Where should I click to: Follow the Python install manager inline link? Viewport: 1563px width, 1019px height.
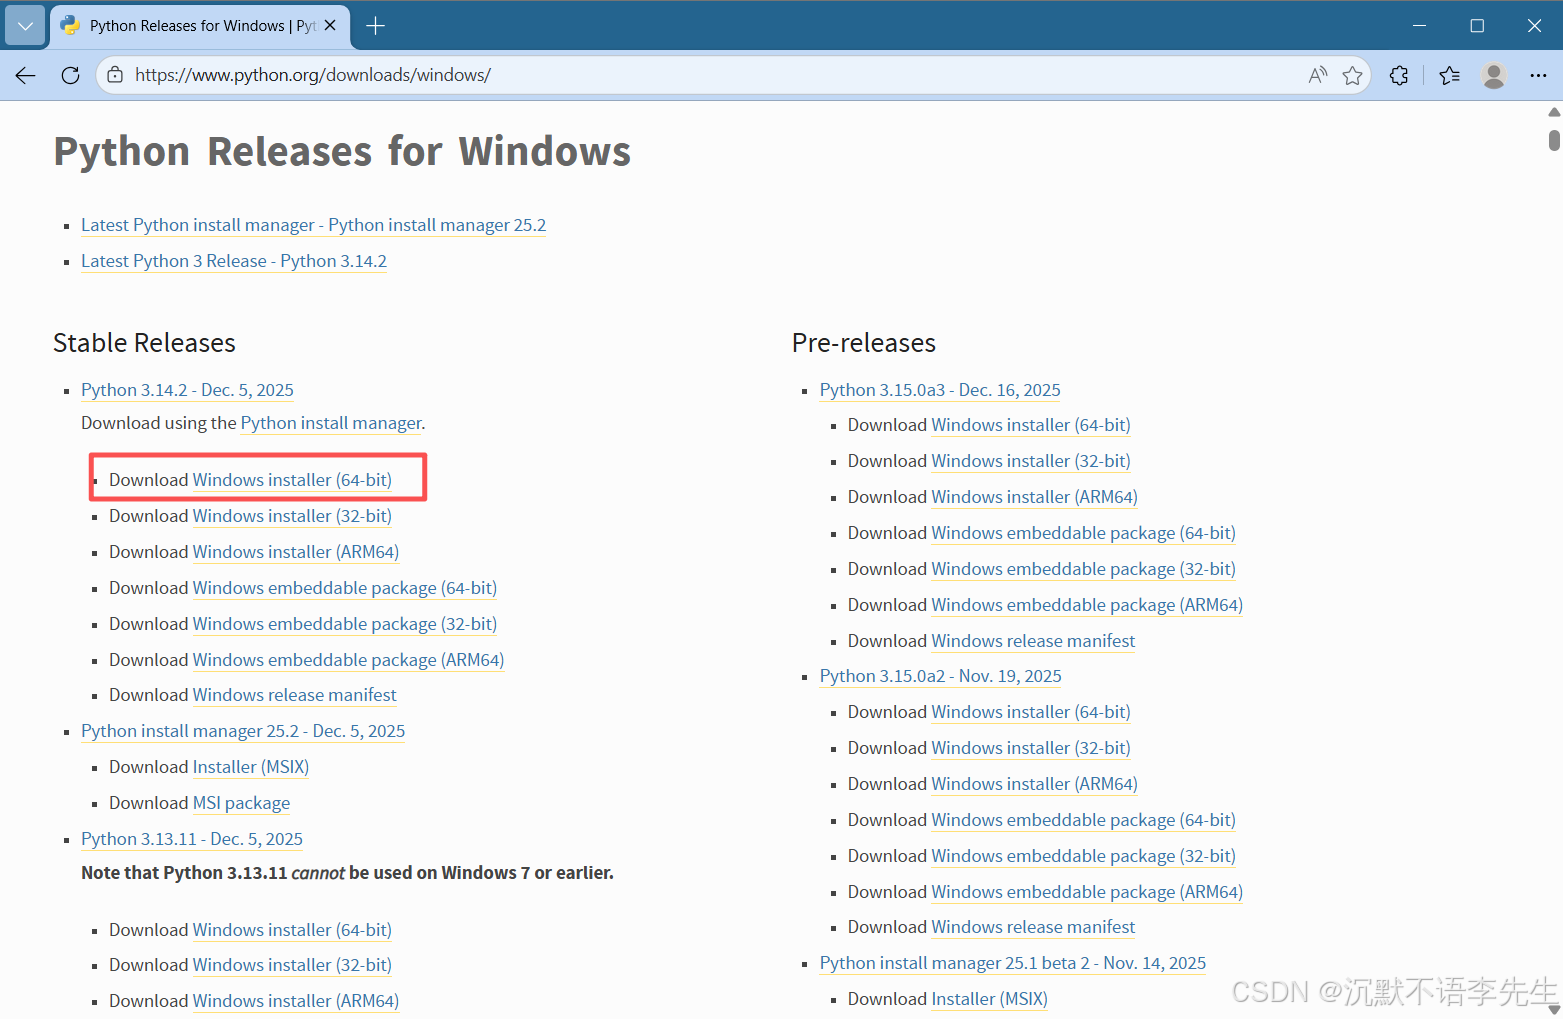coord(331,423)
